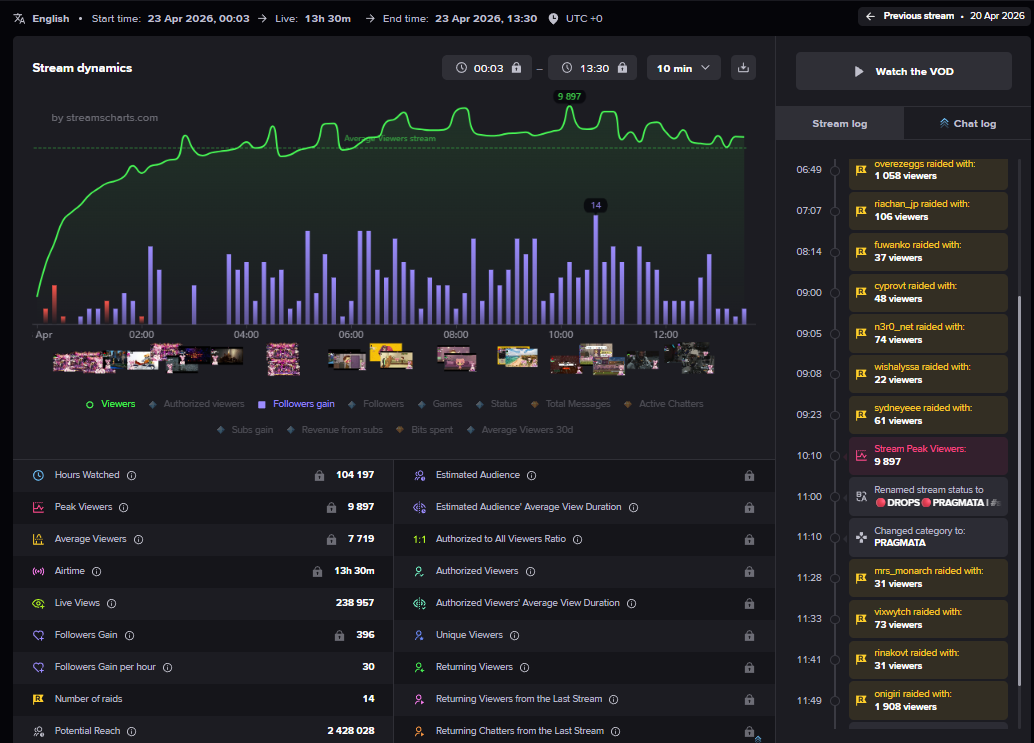Click the 2 428 028 Potential Reach value
This screenshot has height=743, width=1034.
tap(351, 731)
